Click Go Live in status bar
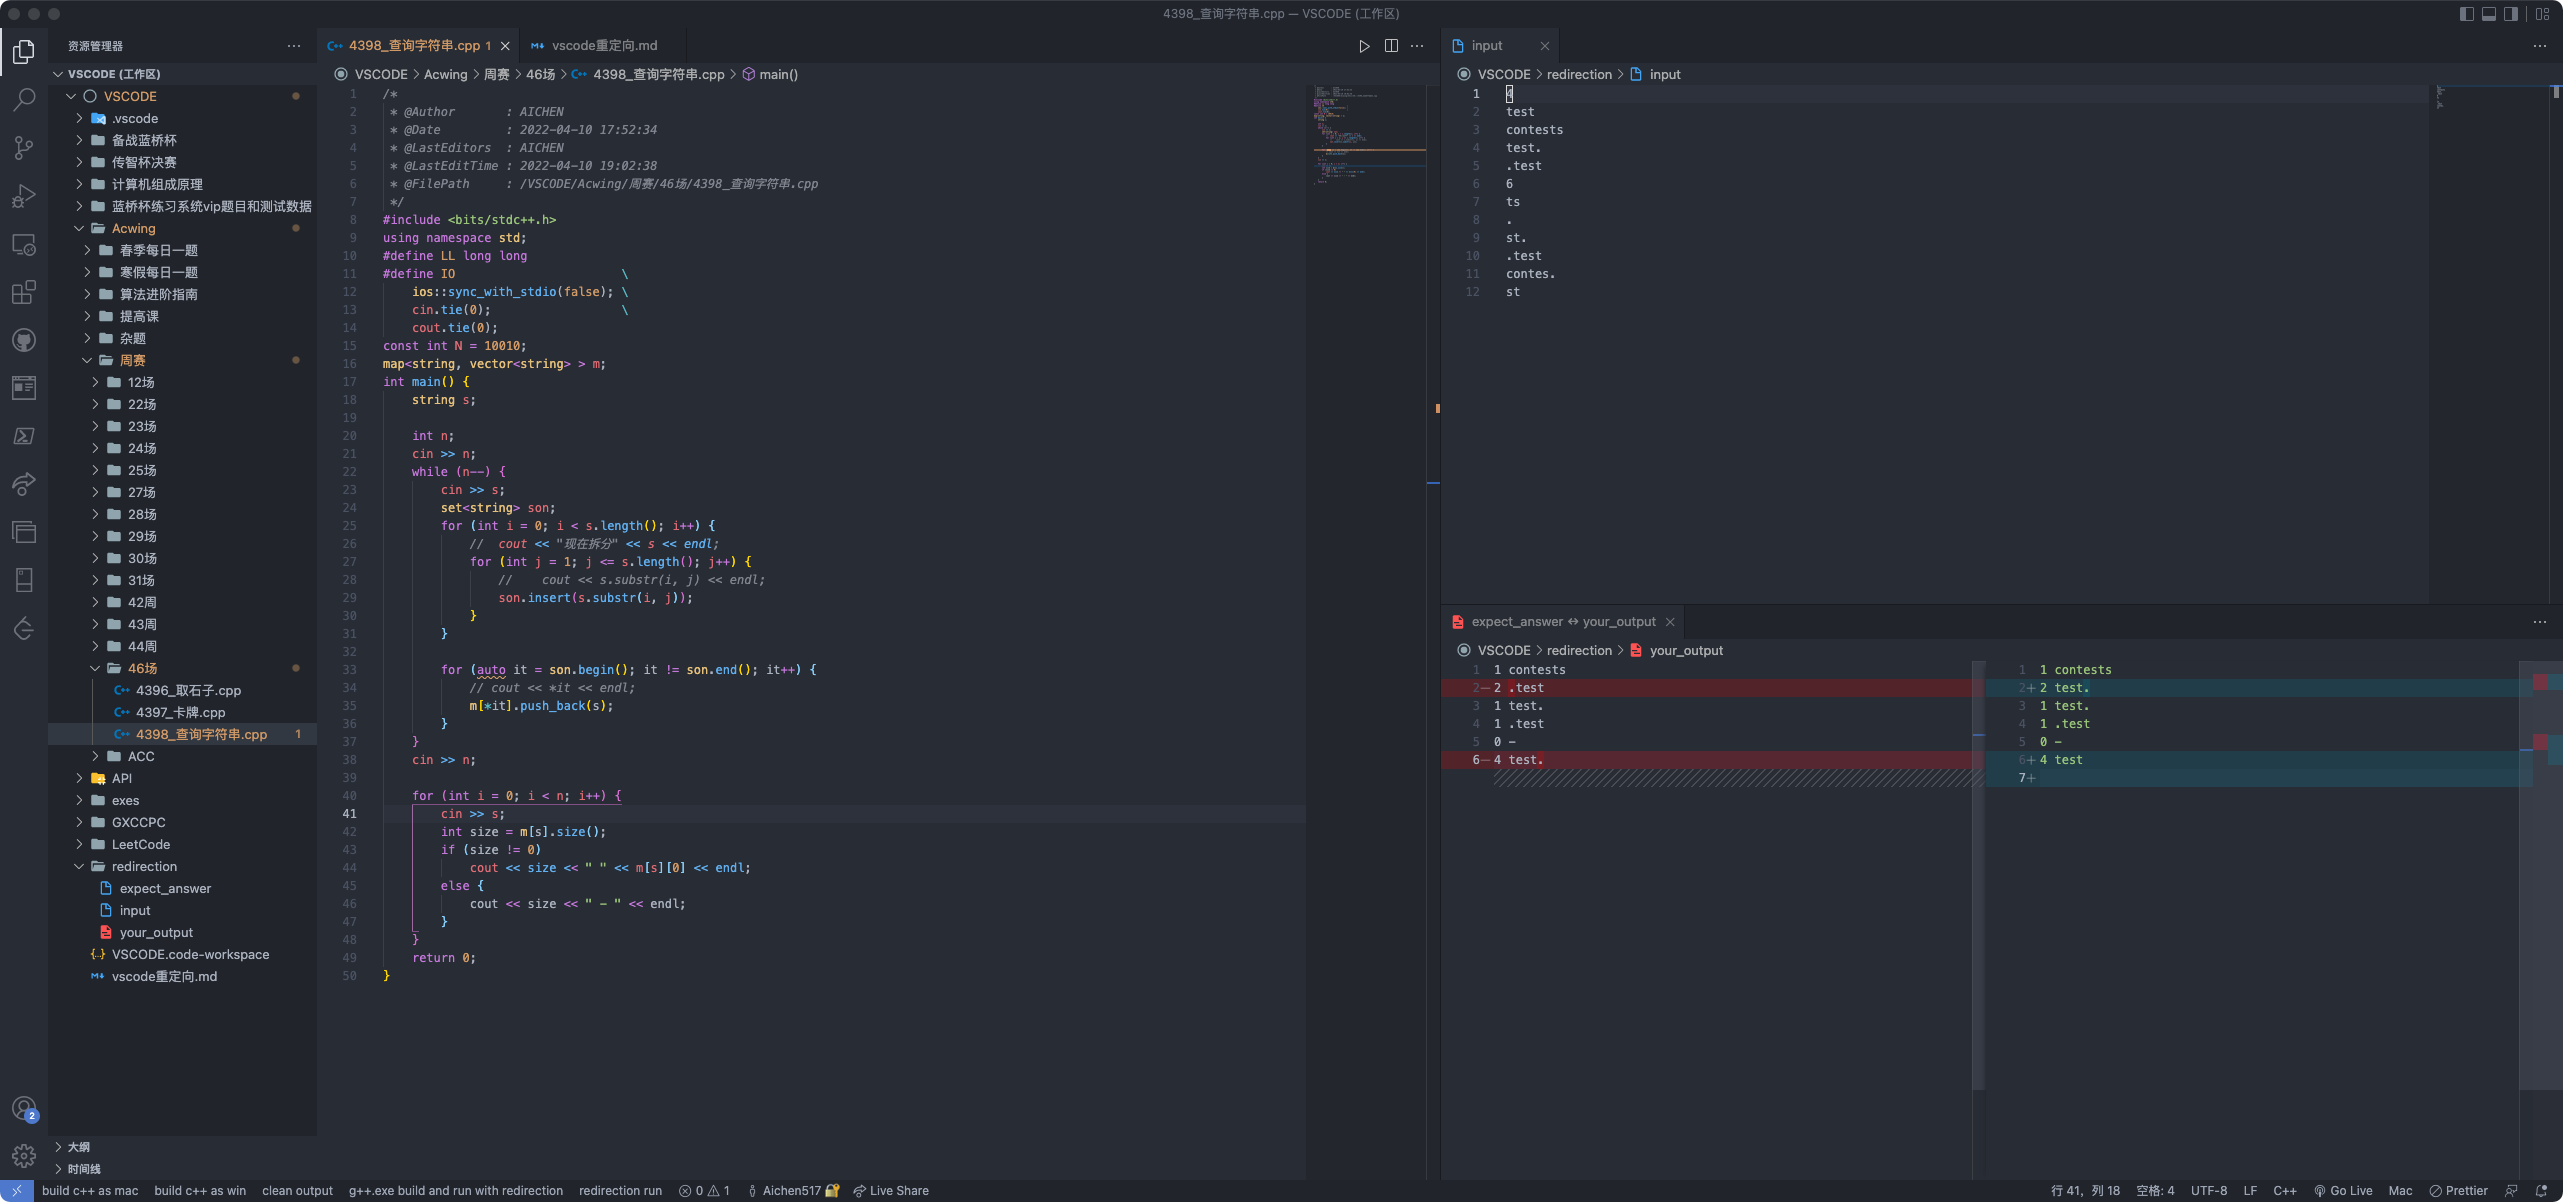Viewport: 2563px width, 1202px height. (2343, 1191)
